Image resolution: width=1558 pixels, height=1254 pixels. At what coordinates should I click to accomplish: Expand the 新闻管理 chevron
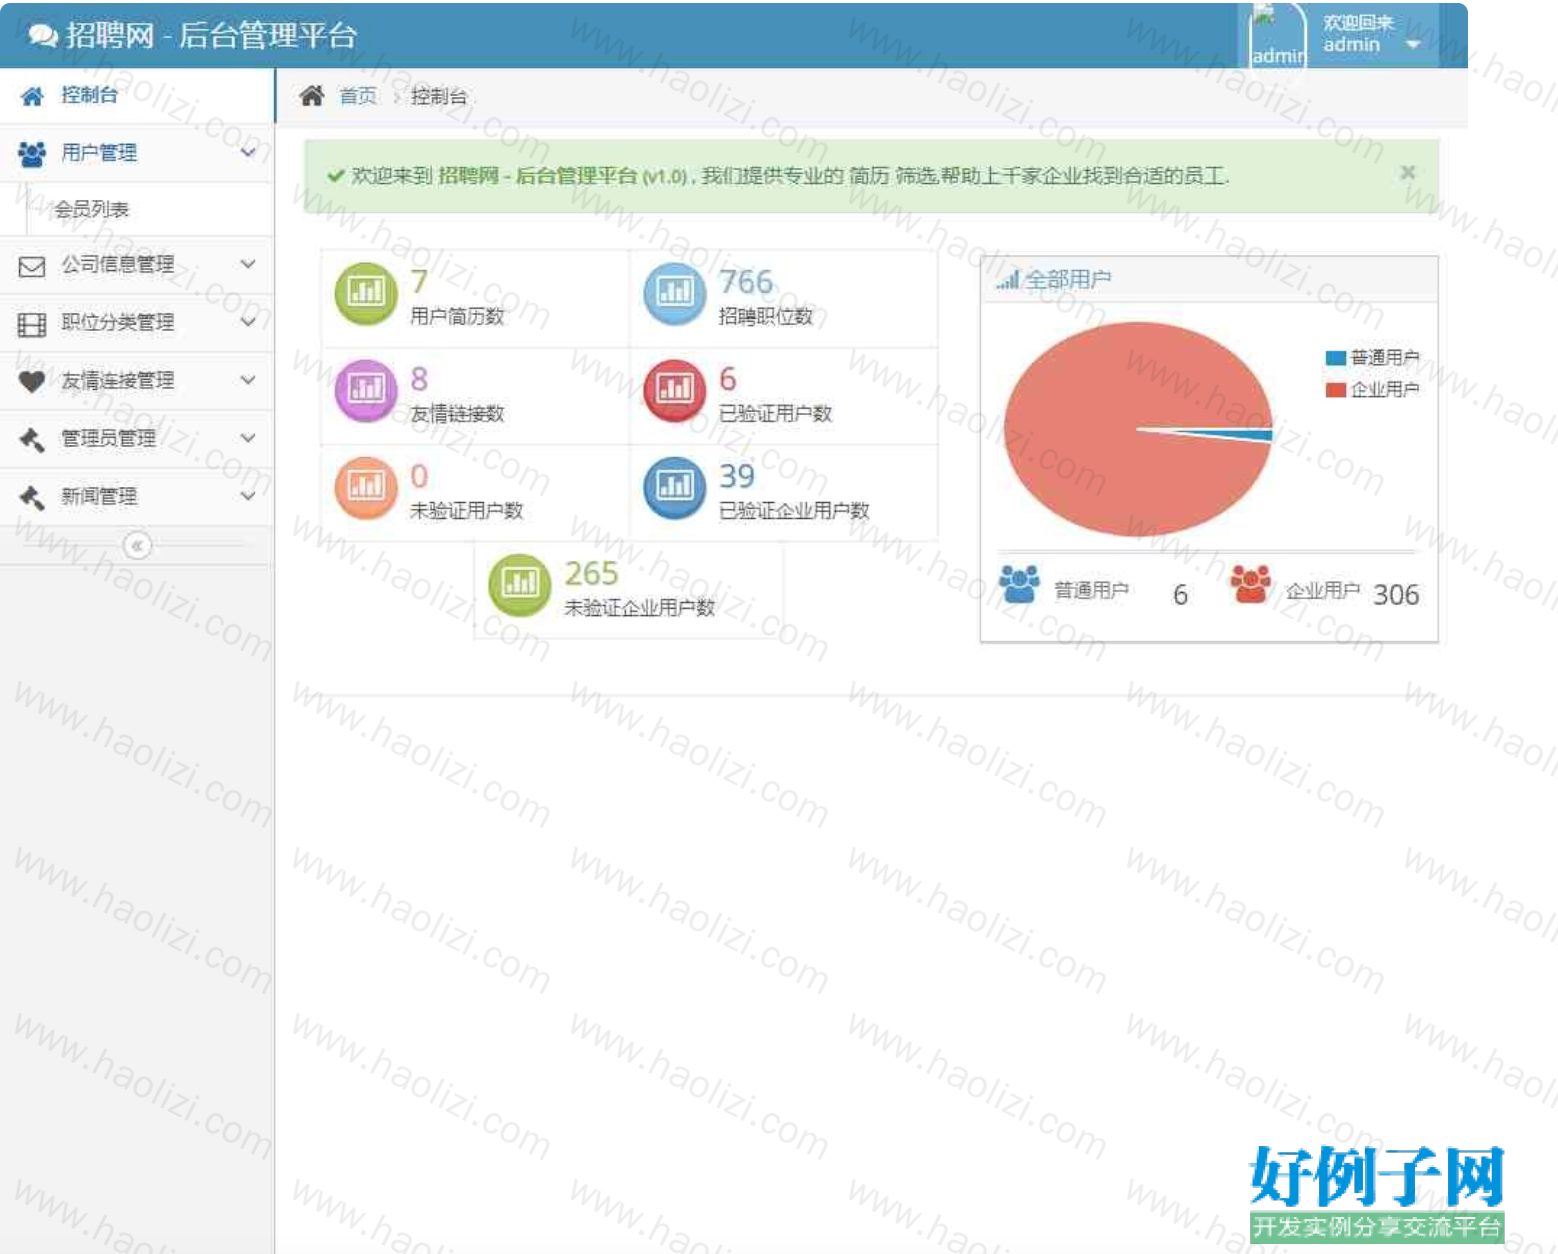pyautogui.click(x=248, y=496)
